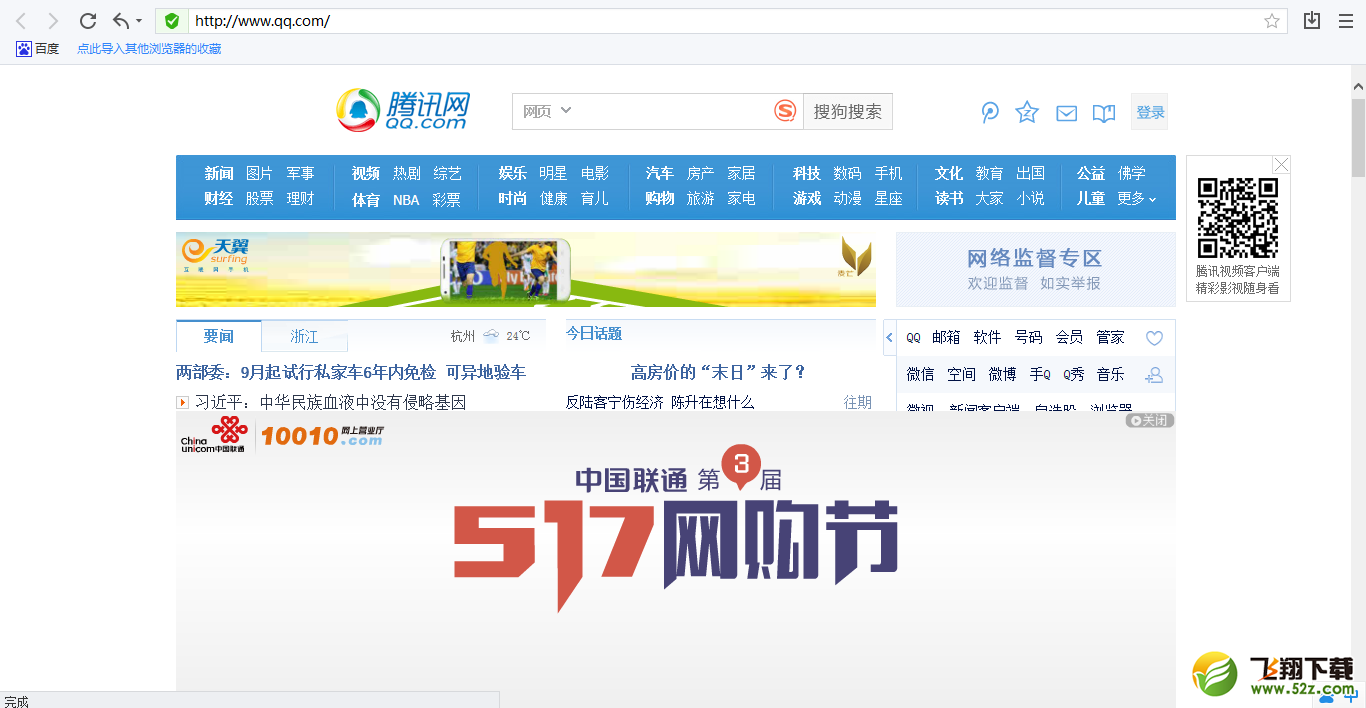Click the gold emblem logo on the football banner
Viewport: 1366px width, 708px height.
[856, 256]
